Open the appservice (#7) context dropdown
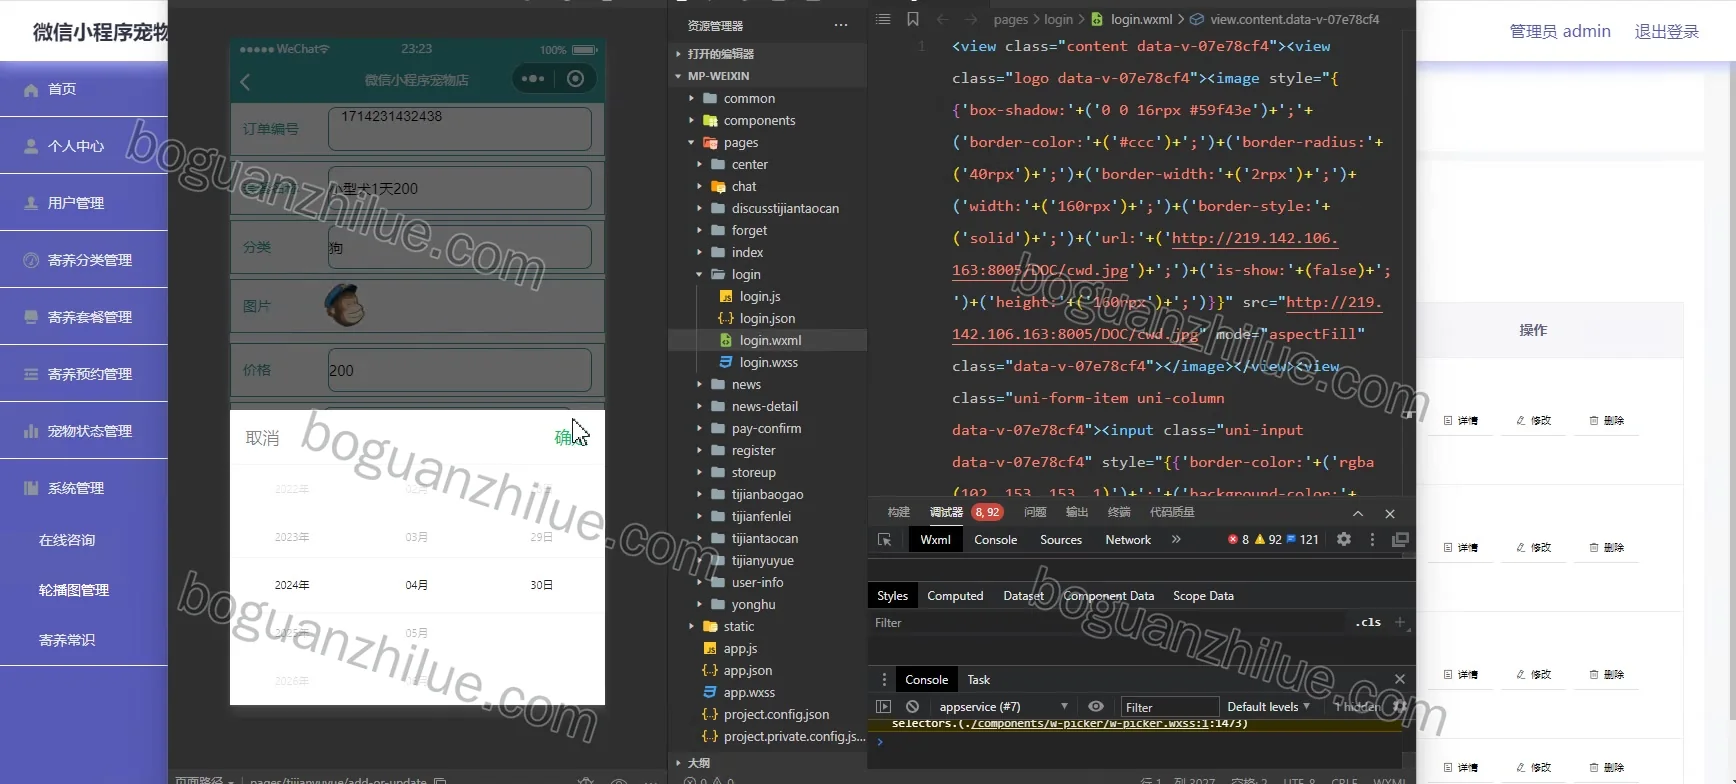 coord(1002,706)
